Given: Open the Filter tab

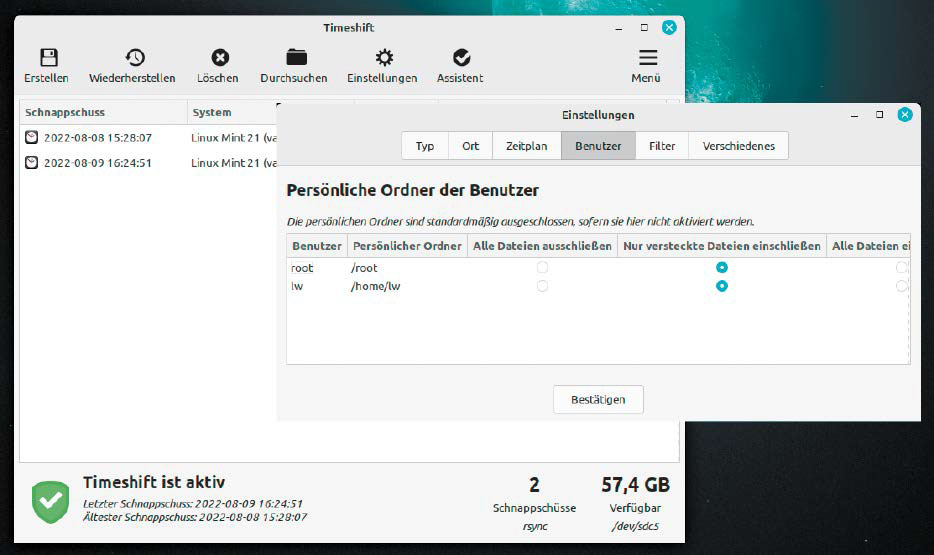Looking at the screenshot, I should point(662,146).
